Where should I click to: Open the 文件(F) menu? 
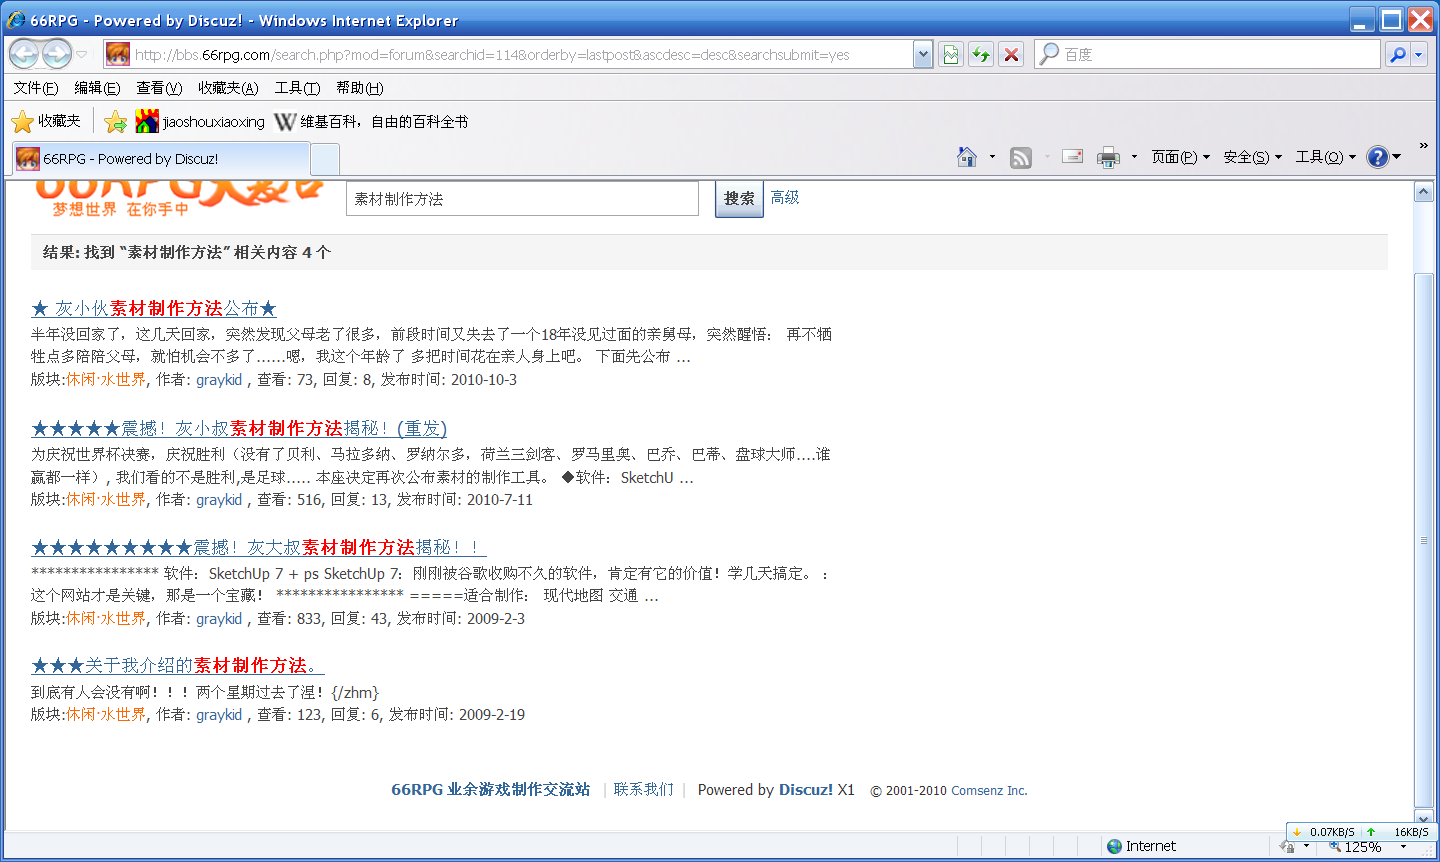pos(36,88)
